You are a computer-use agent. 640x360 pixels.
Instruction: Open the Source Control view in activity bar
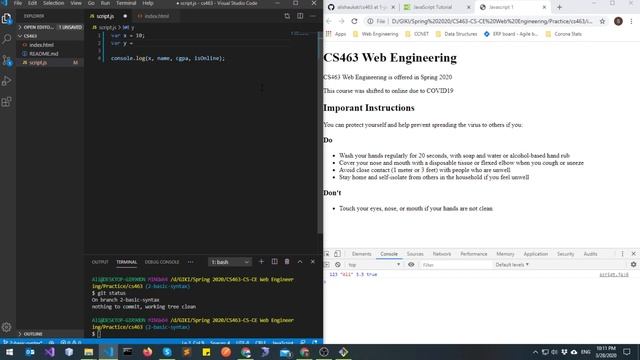(x=7, y=60)
